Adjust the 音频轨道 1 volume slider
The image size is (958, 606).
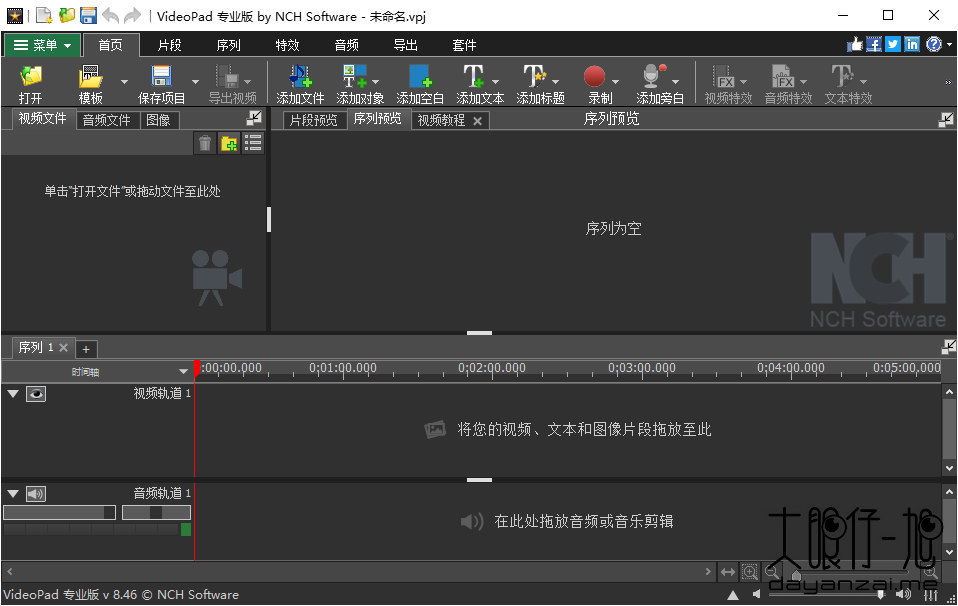(x=59, y=512)
